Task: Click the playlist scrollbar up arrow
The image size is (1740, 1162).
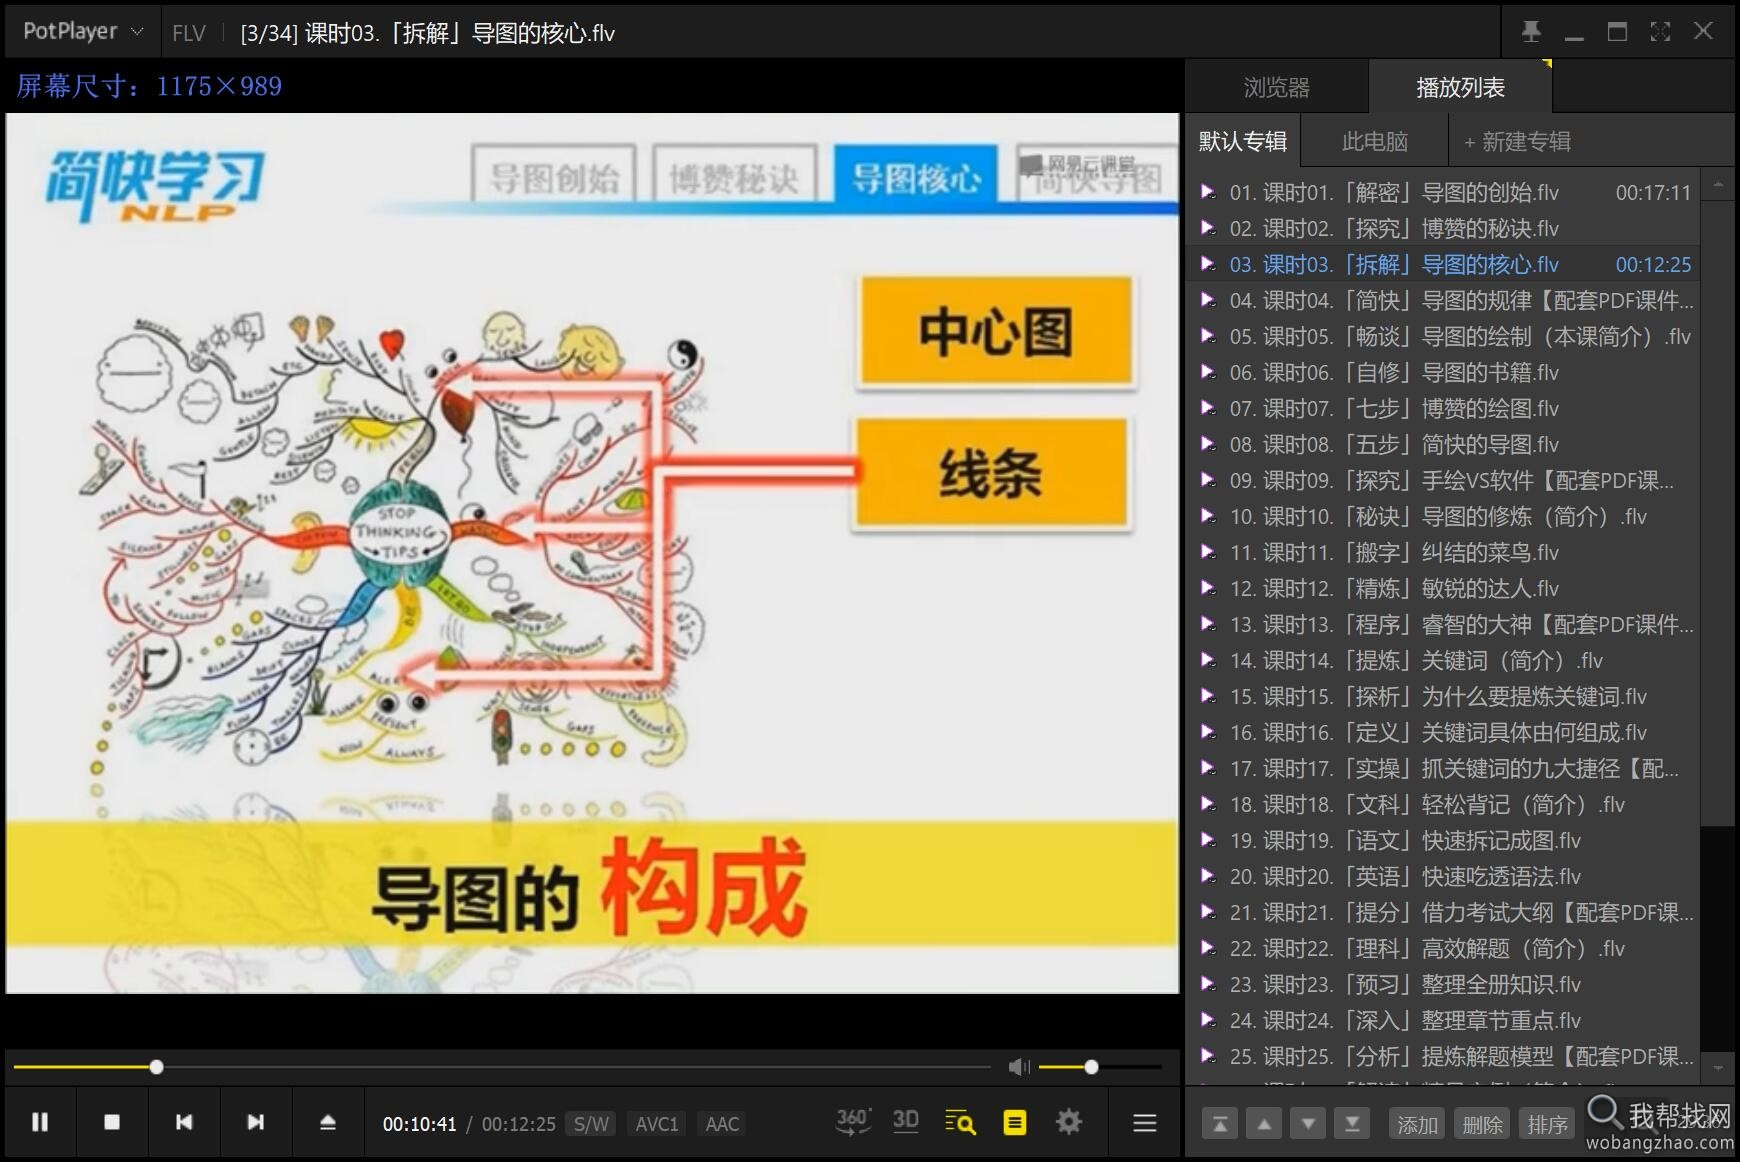Action: point(1718,184)
